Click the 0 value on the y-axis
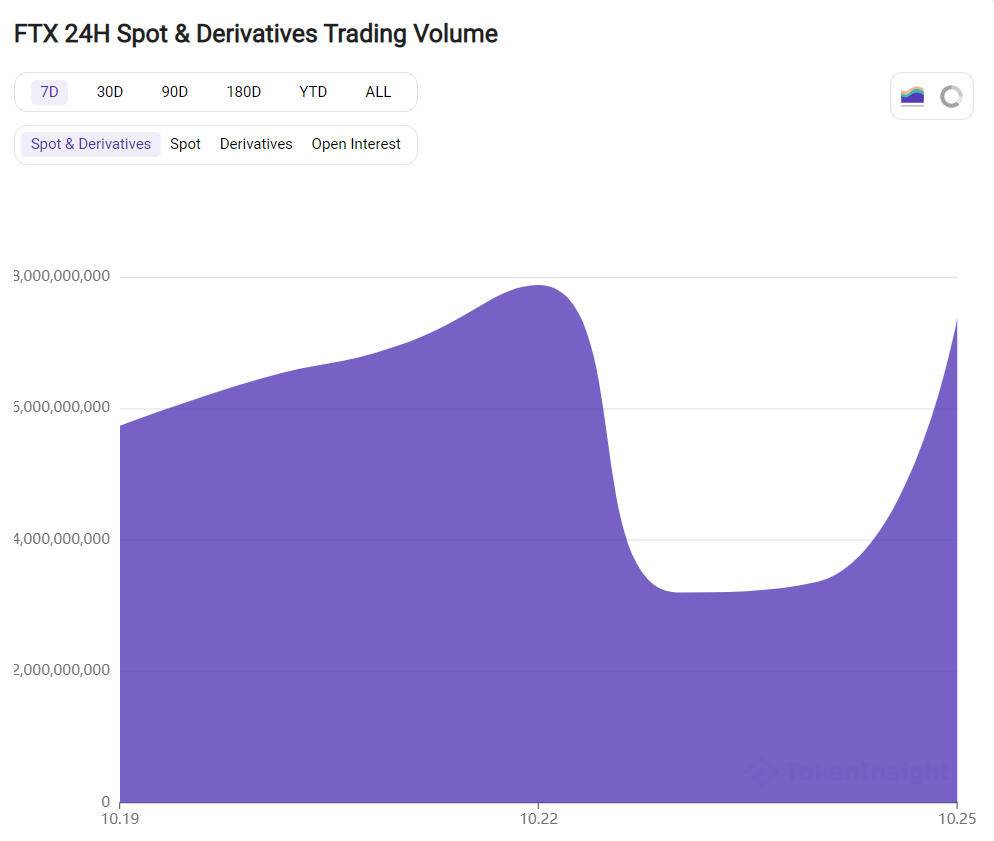Image resolution: width=994 pixels, height=841 pixels. point(105,802)
